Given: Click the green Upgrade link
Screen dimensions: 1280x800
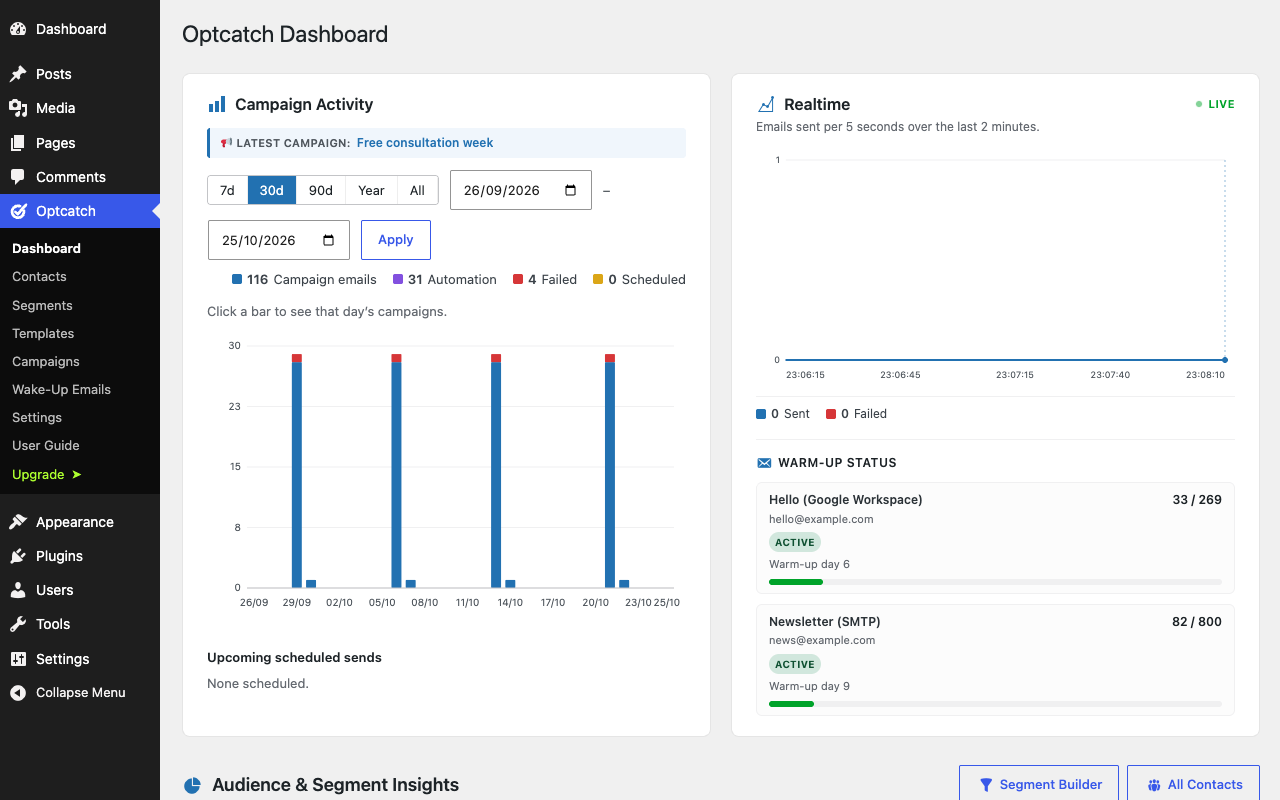Looking at the screenshot, I should (x=47, y=474).
